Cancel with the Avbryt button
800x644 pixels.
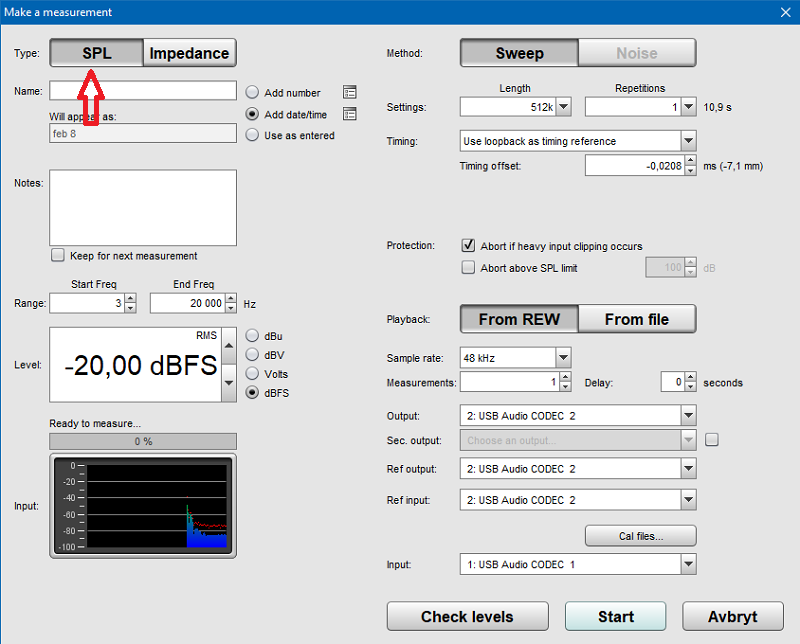click(x=733, y=616)
